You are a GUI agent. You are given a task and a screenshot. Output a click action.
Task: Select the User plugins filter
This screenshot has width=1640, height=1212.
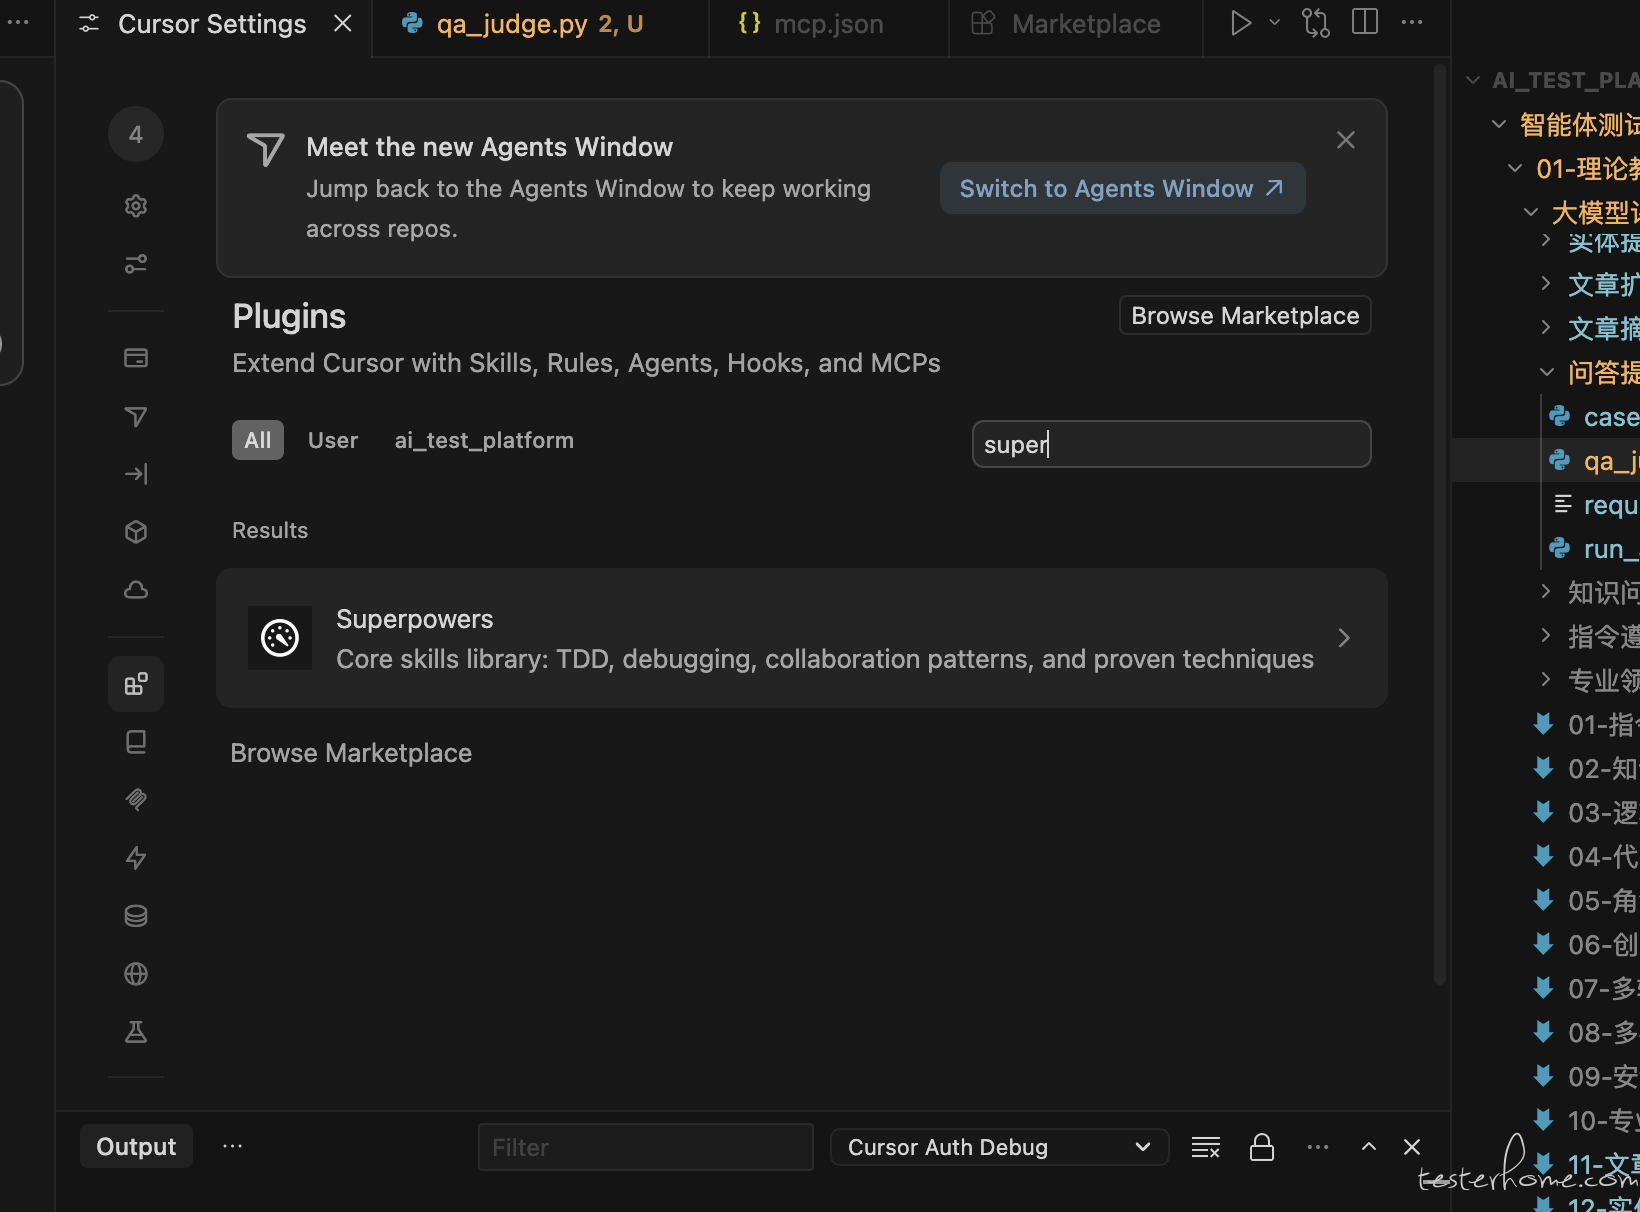(x=333, y=440)
